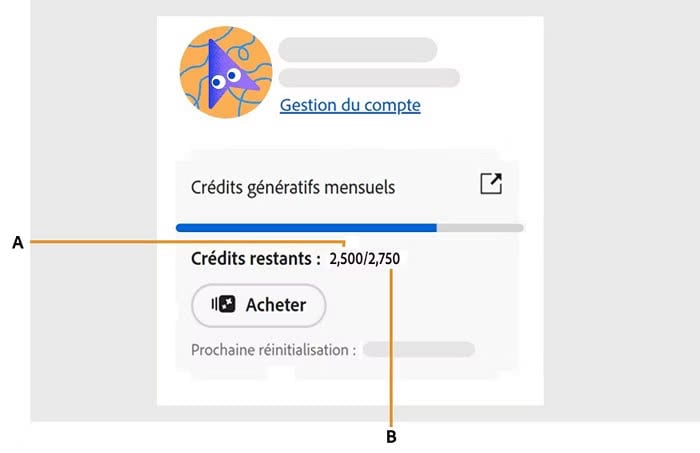This screenshot has width=700, height=453.
Task: Click the Crédits restants label
Action: 256,258
